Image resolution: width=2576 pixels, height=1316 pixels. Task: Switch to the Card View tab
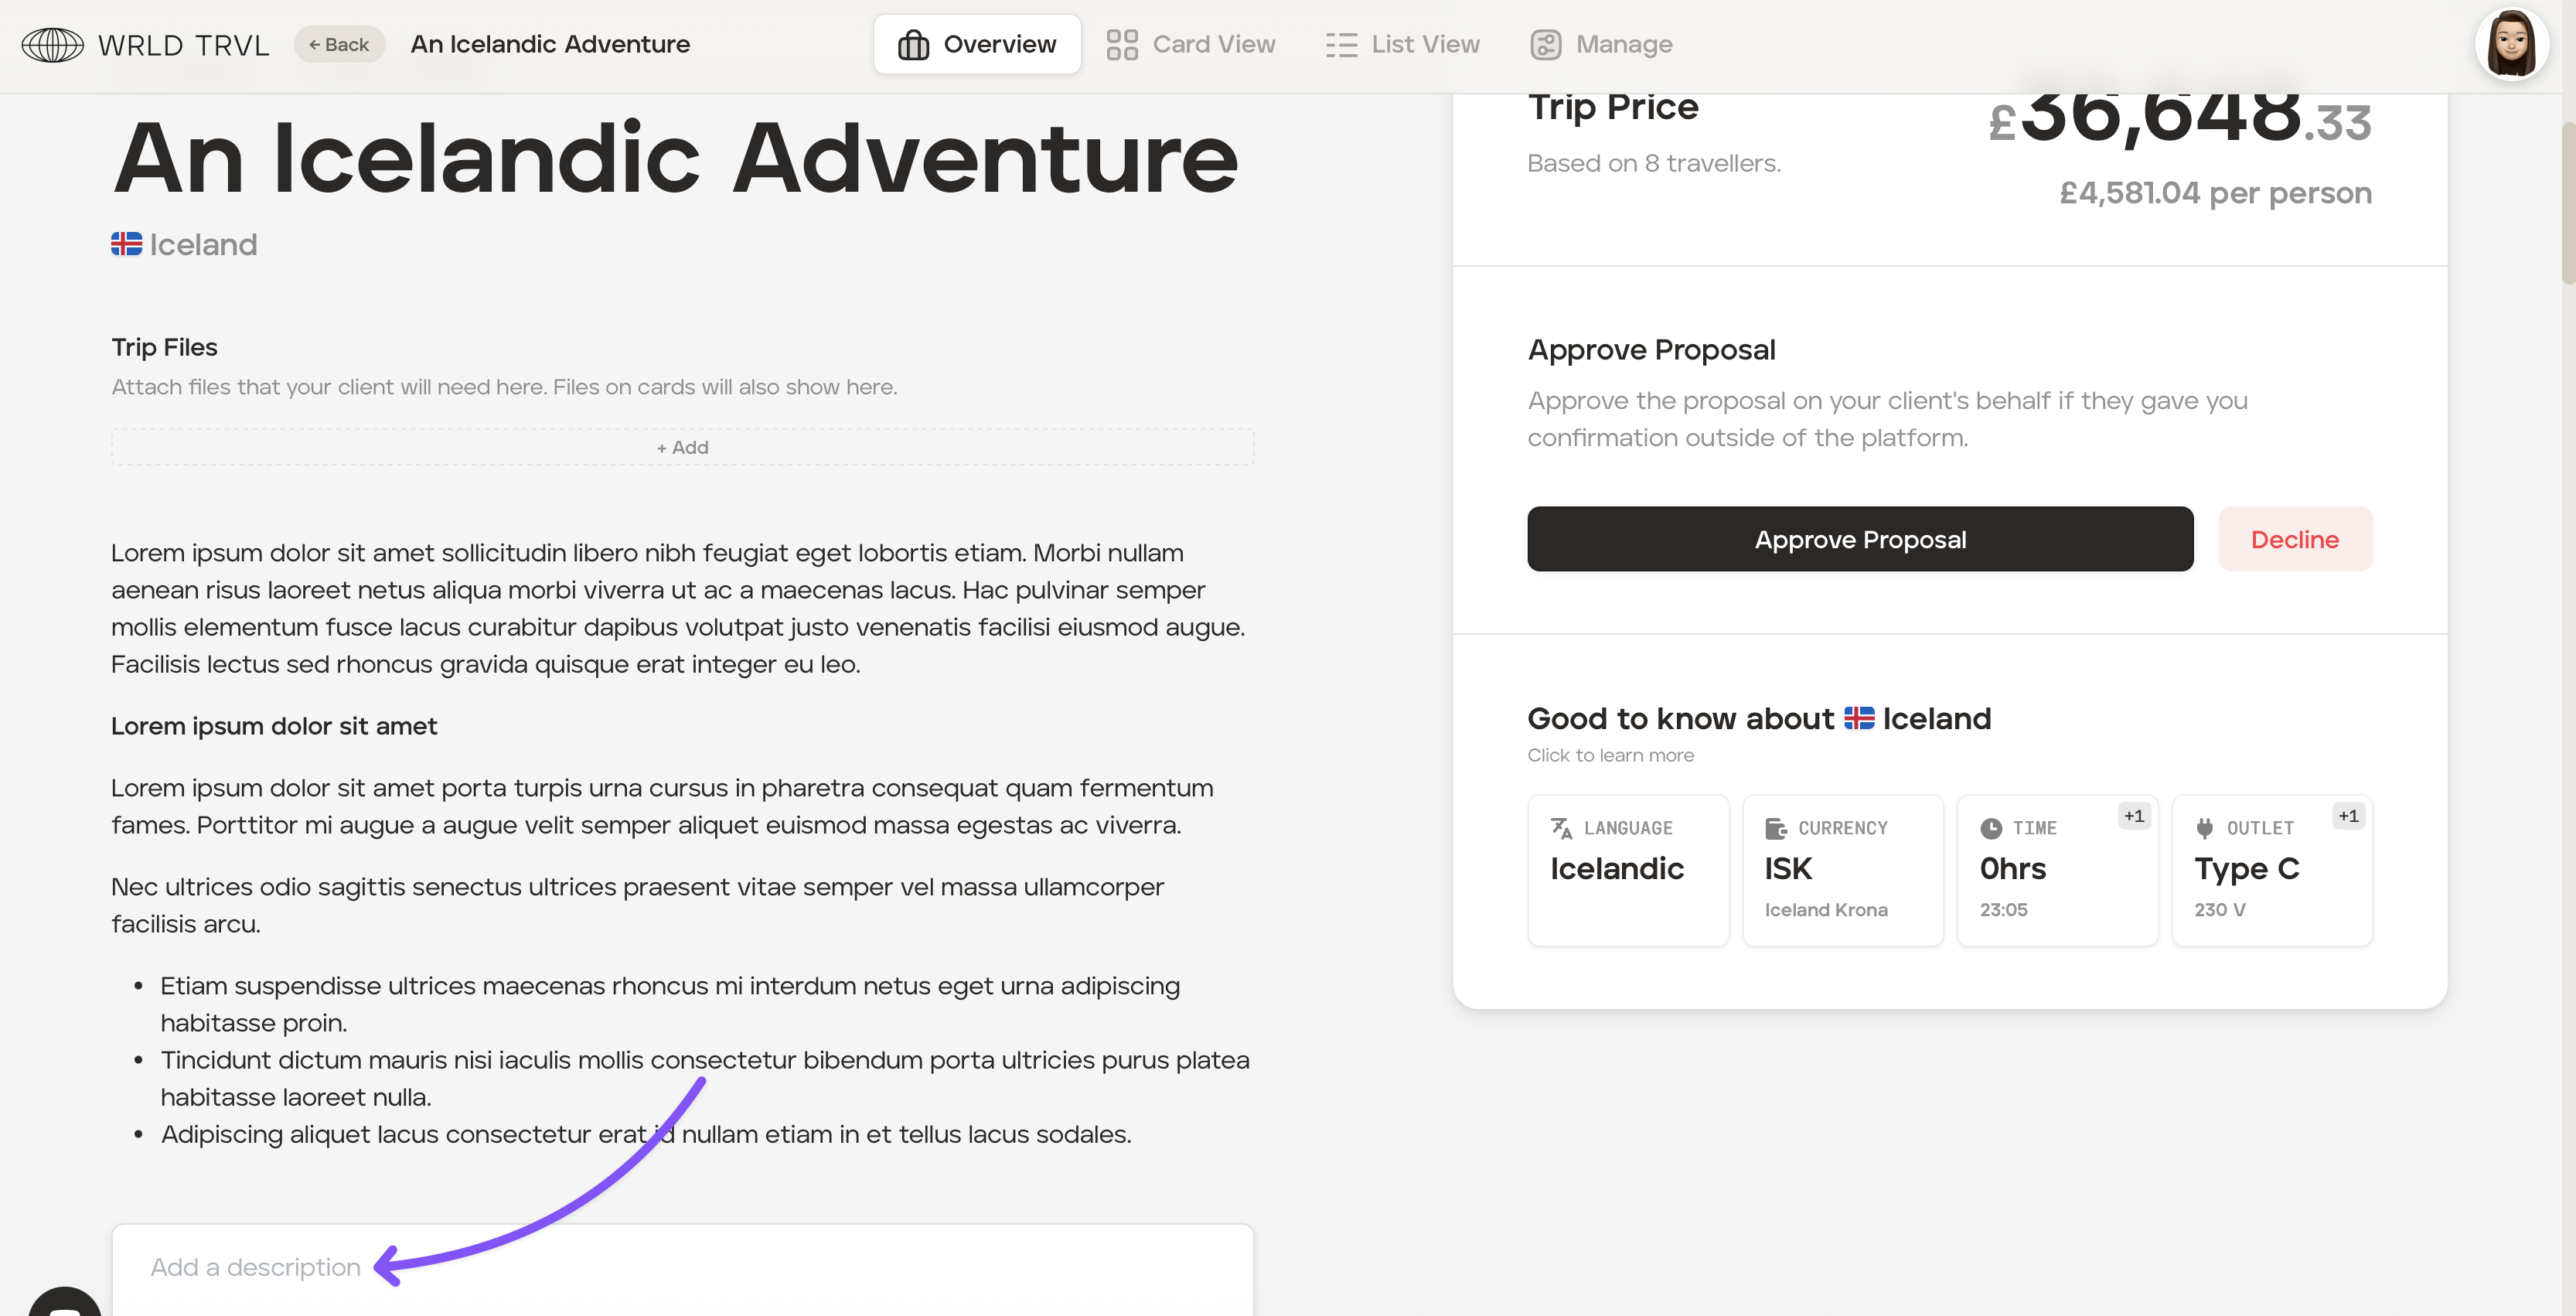click(x=1190, y=45)
